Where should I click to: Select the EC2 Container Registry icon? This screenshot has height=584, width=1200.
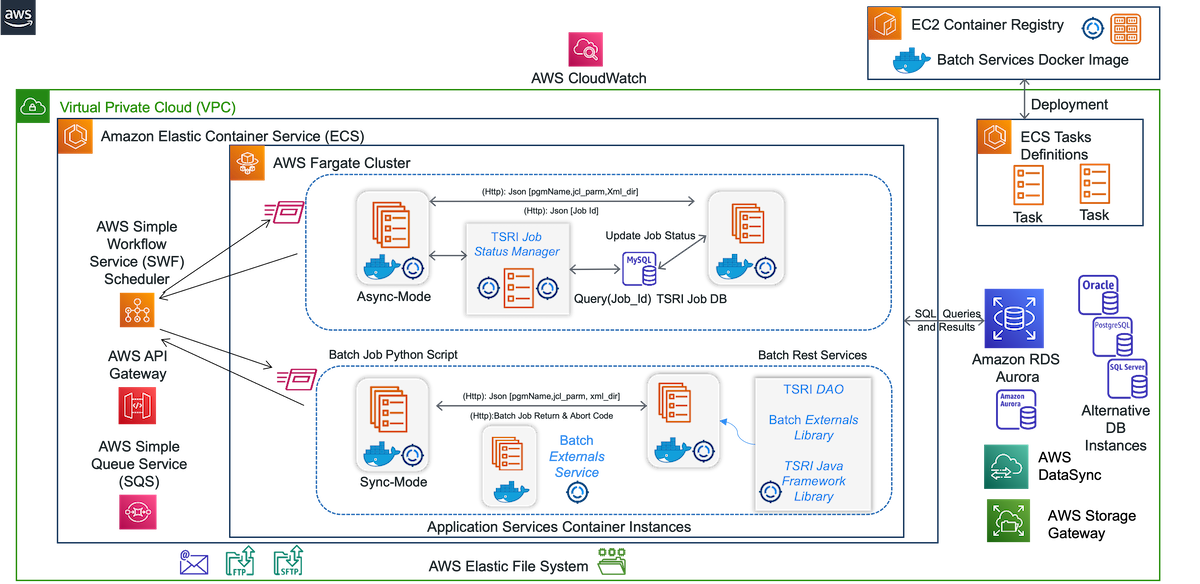(x=887, y=26)
